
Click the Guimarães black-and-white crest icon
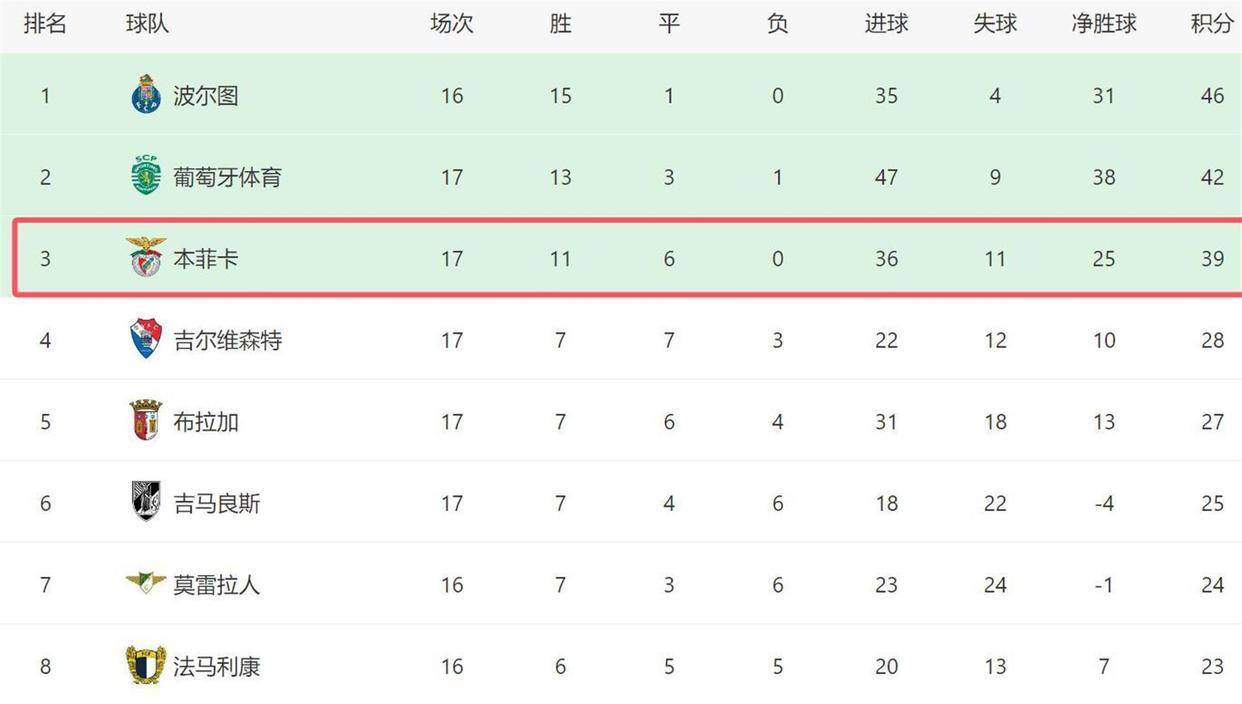(x=146, y=502)
